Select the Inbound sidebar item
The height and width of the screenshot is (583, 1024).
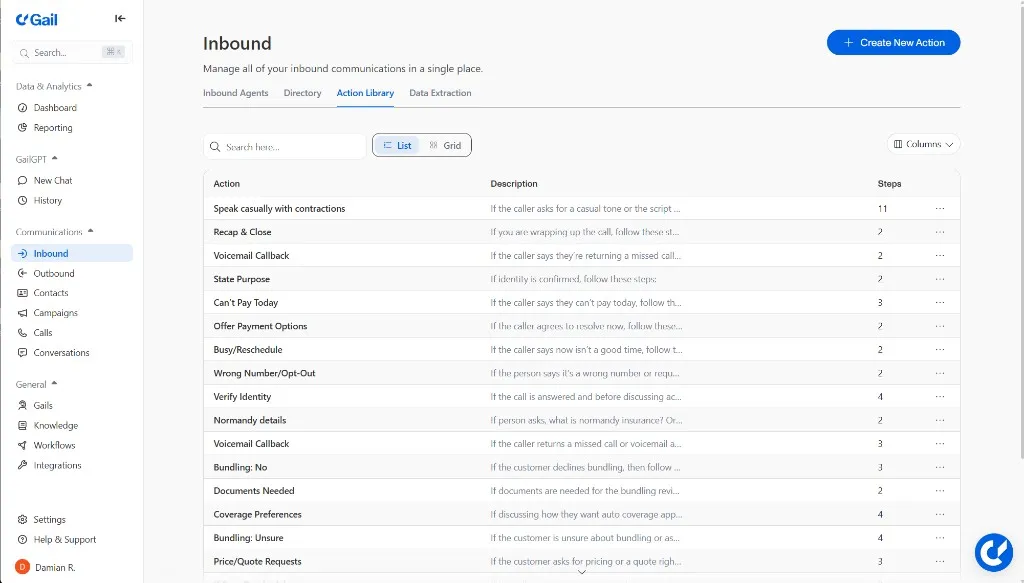[x=72, y=253]
